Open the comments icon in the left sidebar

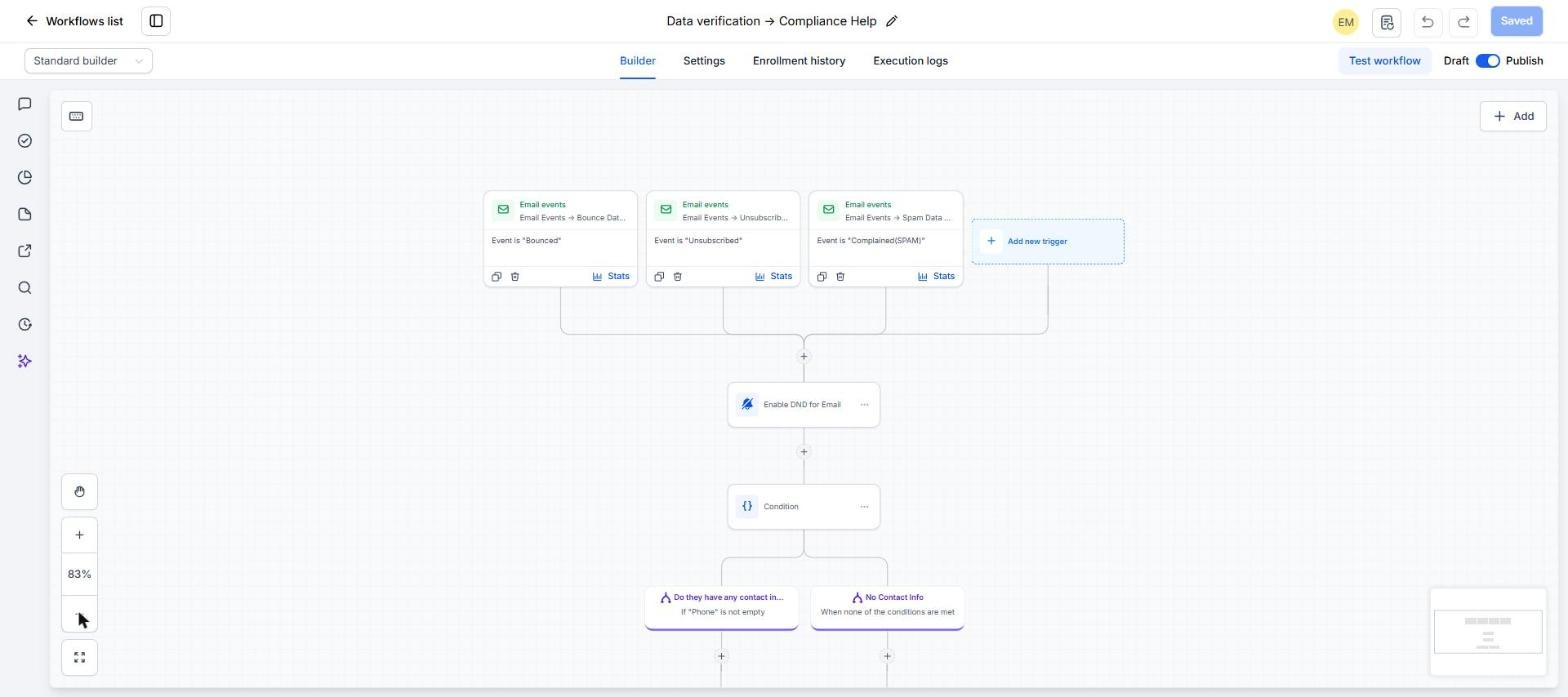point(25,104)
